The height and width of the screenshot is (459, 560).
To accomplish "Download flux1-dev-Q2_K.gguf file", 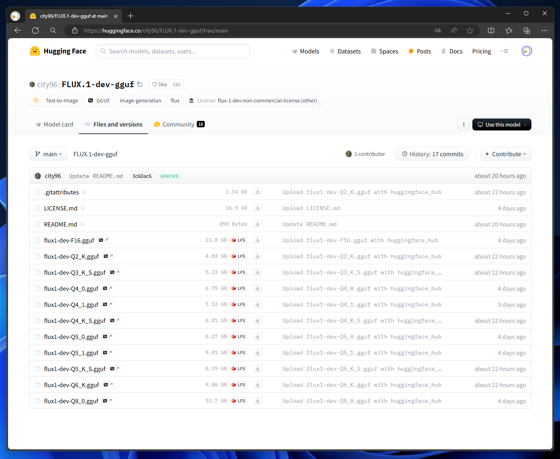I will 258,256.
